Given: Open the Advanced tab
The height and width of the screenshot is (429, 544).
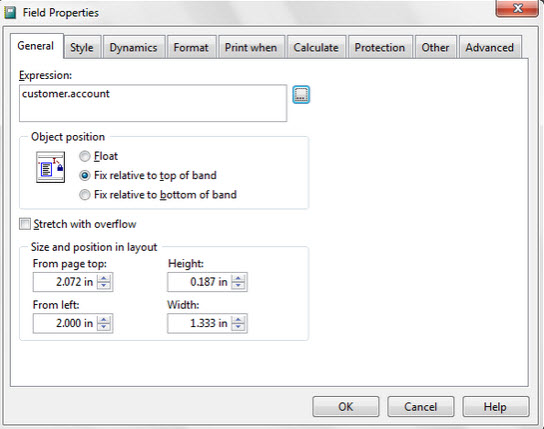Looking at the screenshot, I should (x=490, y=47).
